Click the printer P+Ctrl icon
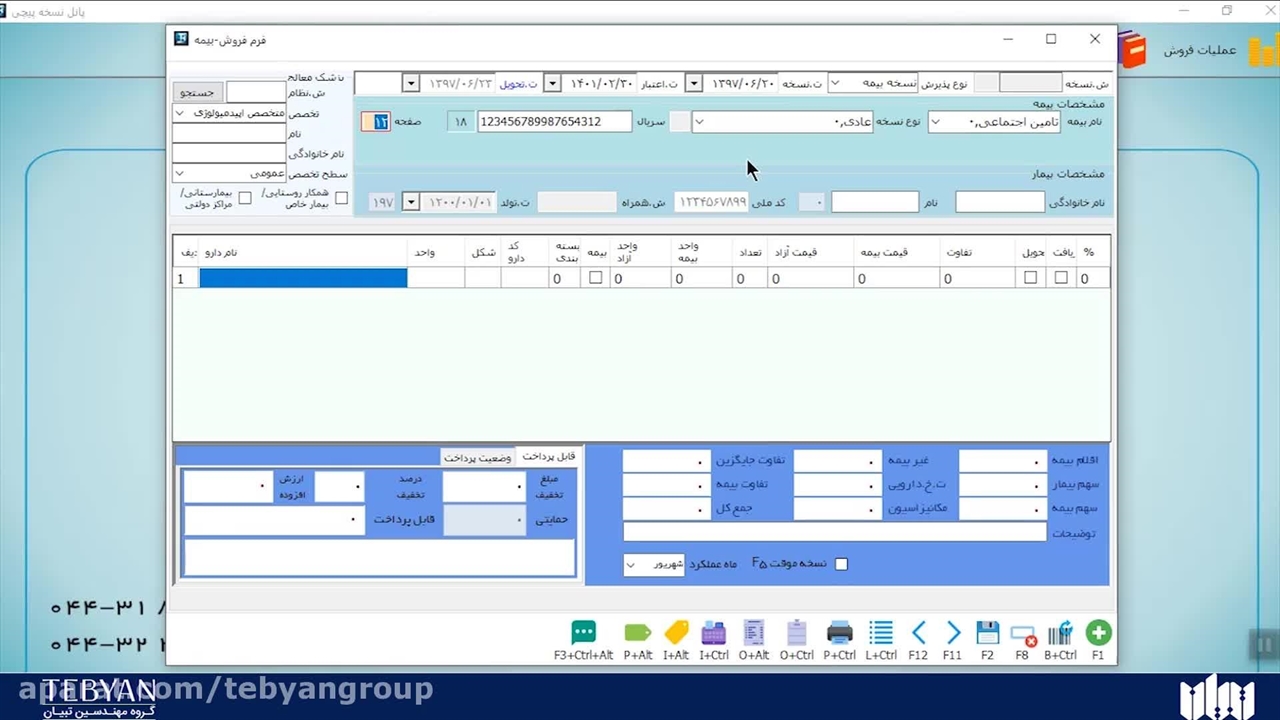 coord(839,633)
